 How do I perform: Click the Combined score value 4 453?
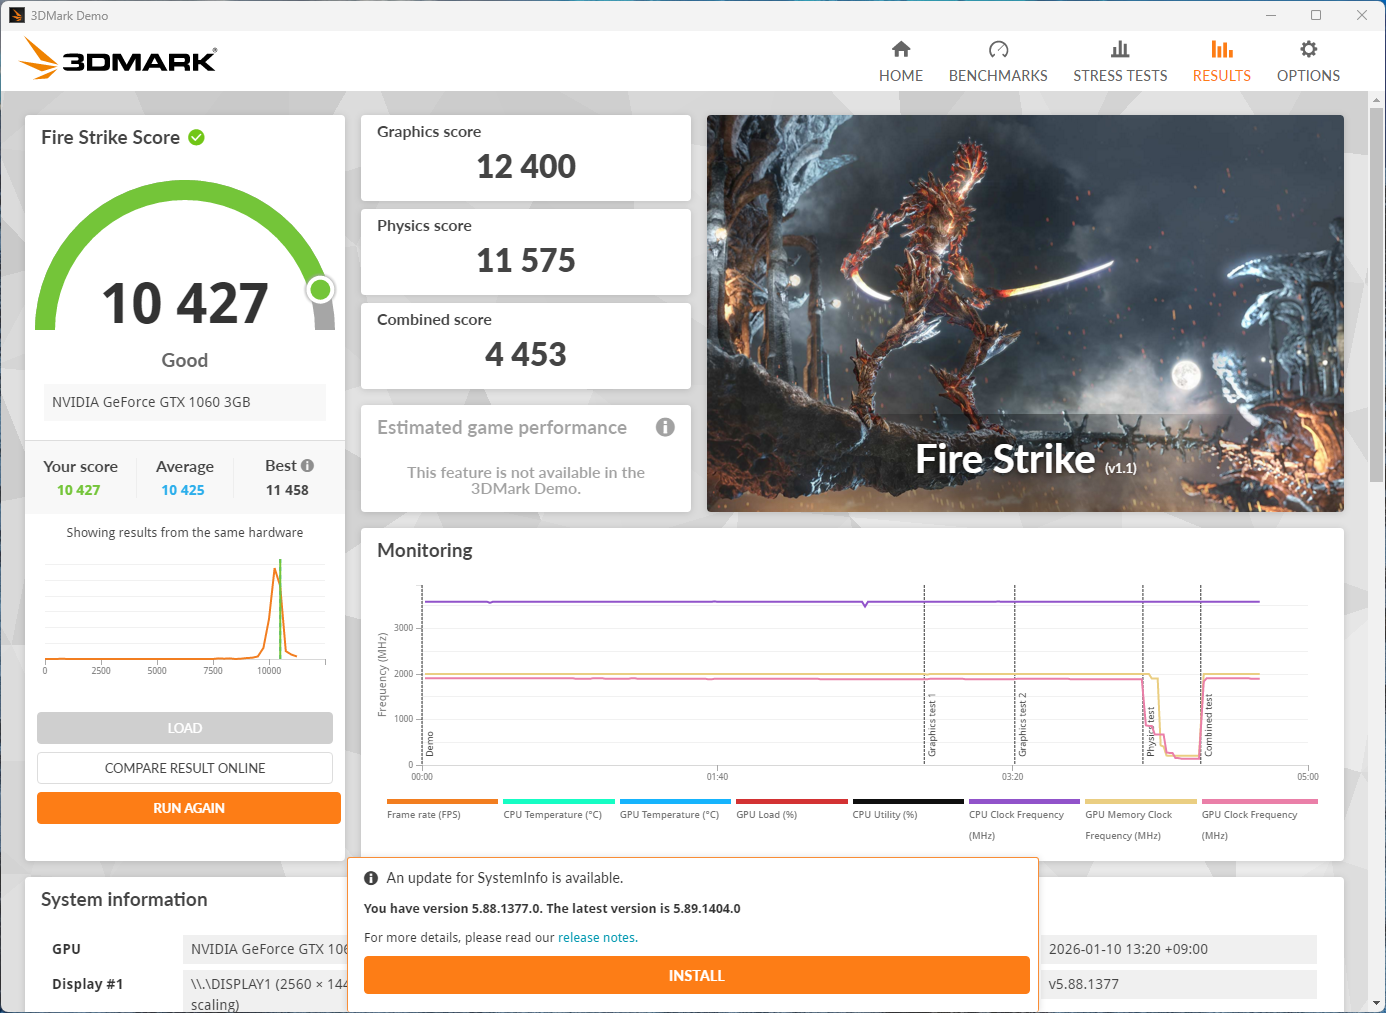click(x=526, y=355)
